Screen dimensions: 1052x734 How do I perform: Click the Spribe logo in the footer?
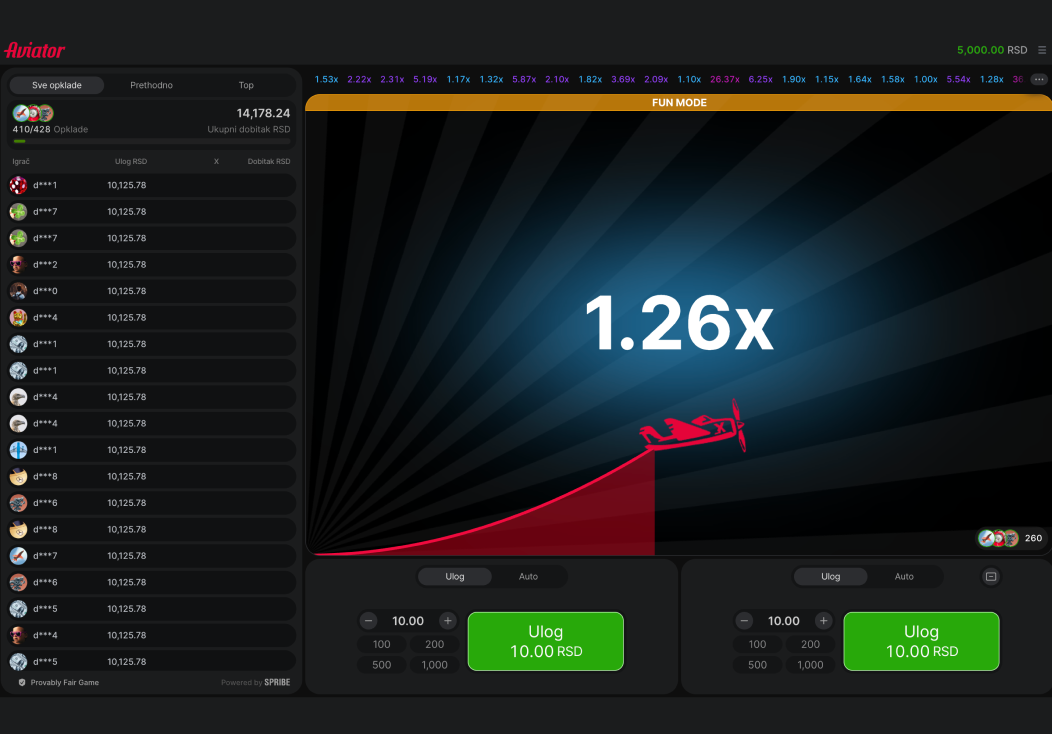tap(276, 682)
